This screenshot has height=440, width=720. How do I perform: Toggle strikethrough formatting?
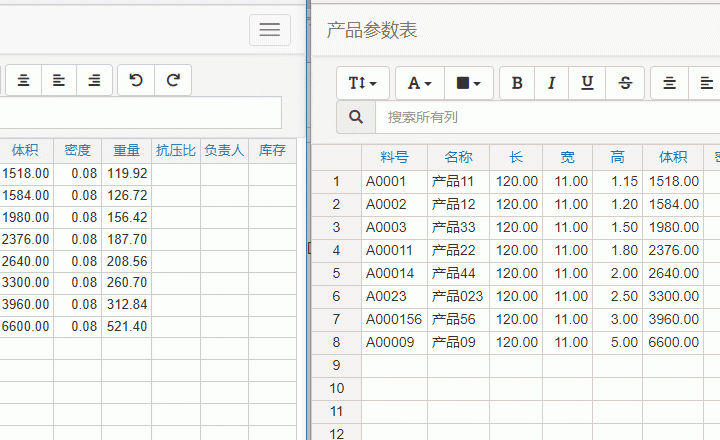(625, 83)
